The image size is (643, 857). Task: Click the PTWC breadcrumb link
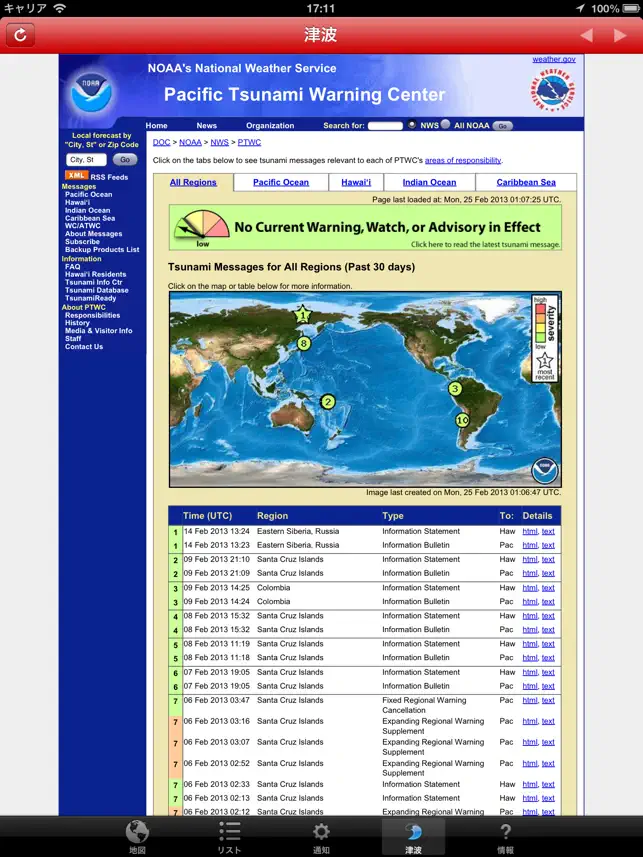coord(249,142)
